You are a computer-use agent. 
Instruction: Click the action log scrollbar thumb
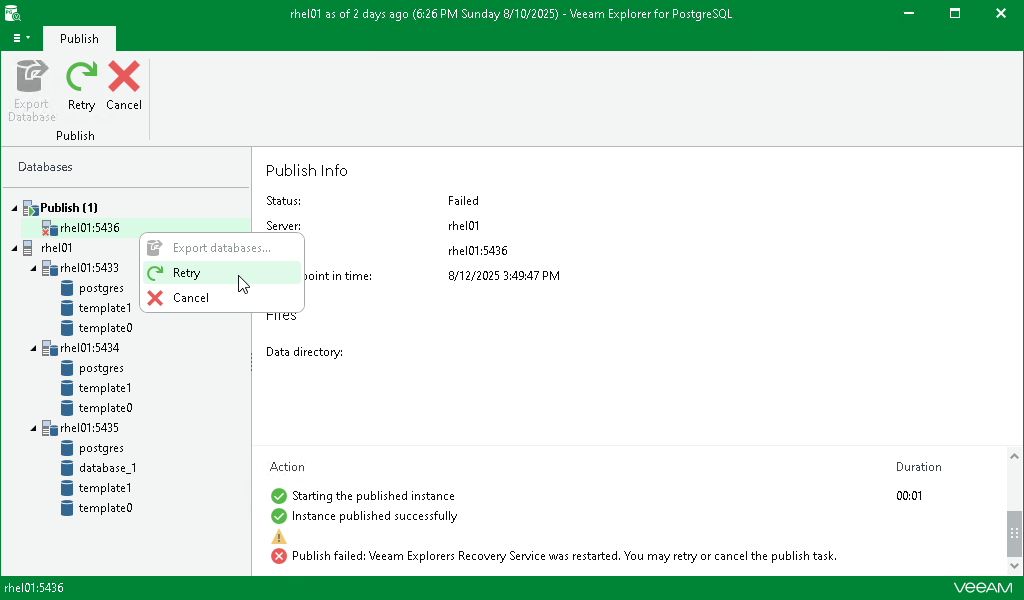tap(1014, 533)
